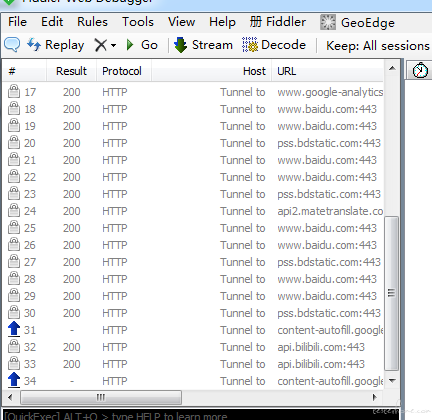Select content-autofill.google URL in session 34

[330, 381]
